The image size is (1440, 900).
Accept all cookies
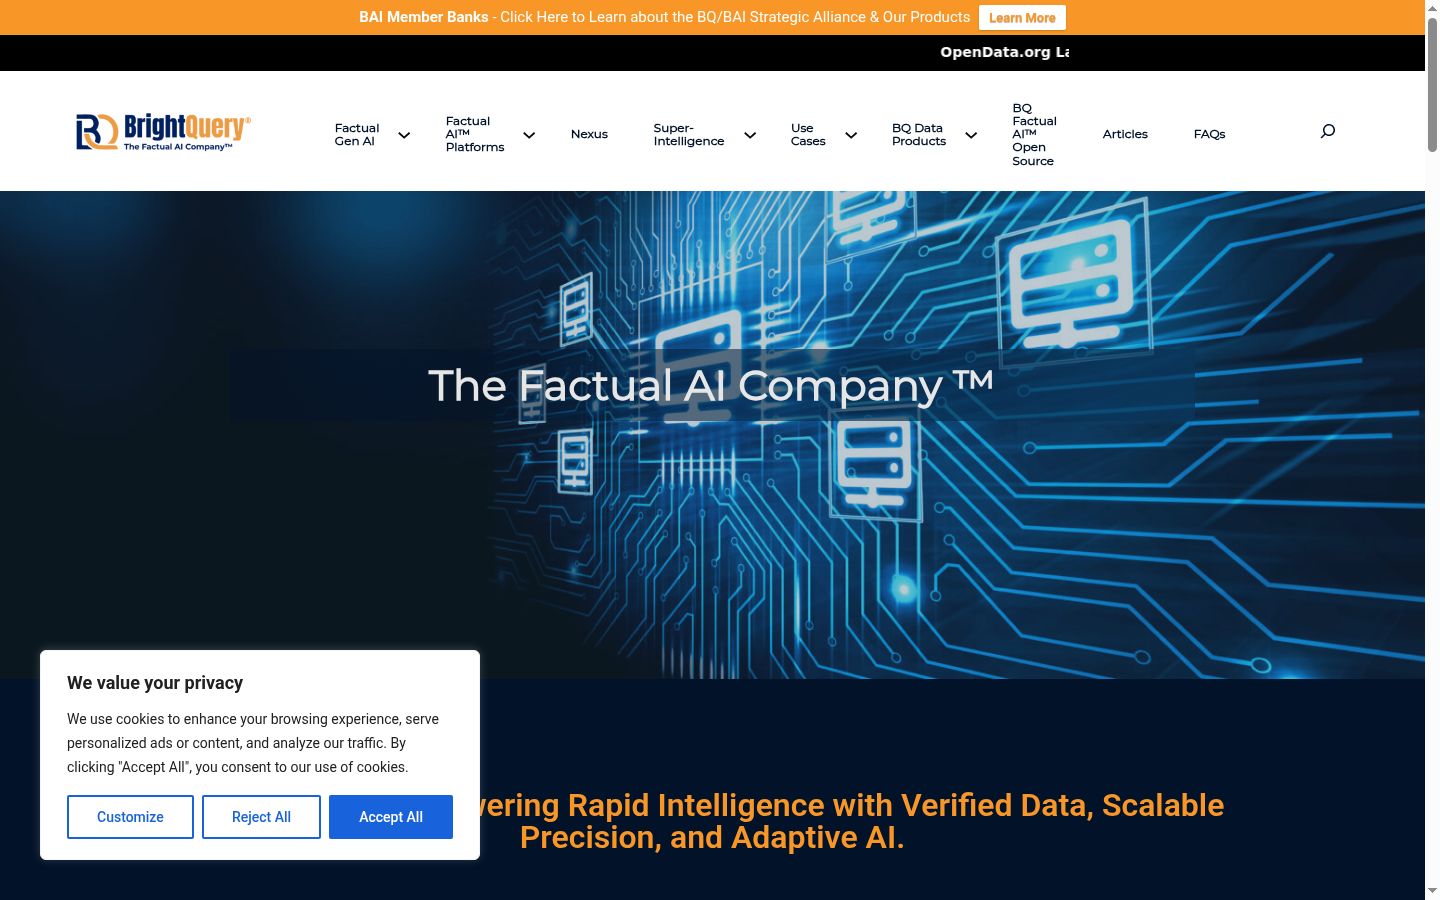391,817
